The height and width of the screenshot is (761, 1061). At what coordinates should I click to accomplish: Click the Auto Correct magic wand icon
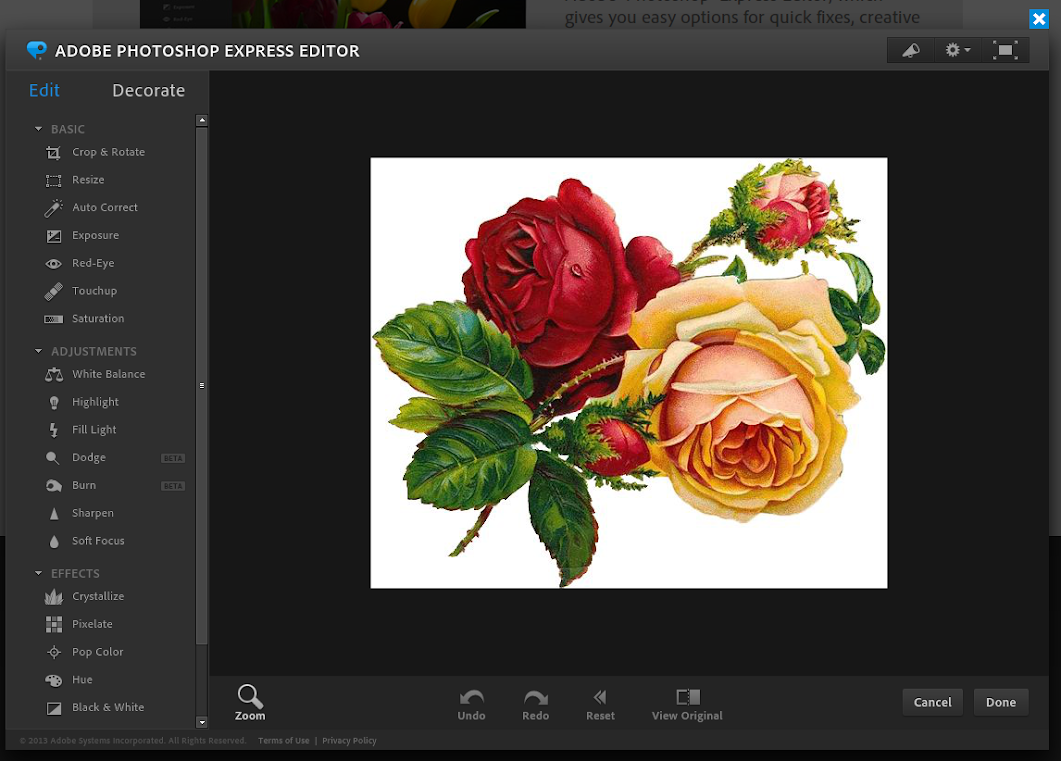pyautogui.click(x=53, y=208)
